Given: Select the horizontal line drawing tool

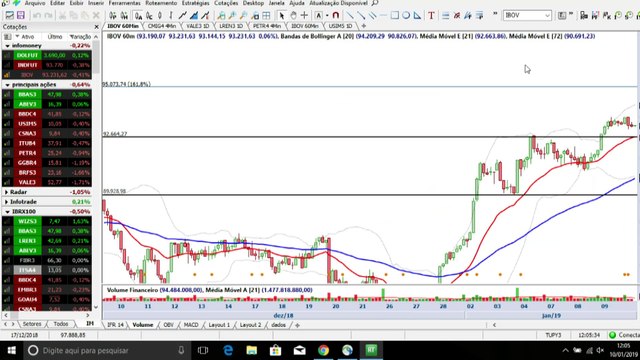Looking at the screenshot, I should (x=383, y=16).
